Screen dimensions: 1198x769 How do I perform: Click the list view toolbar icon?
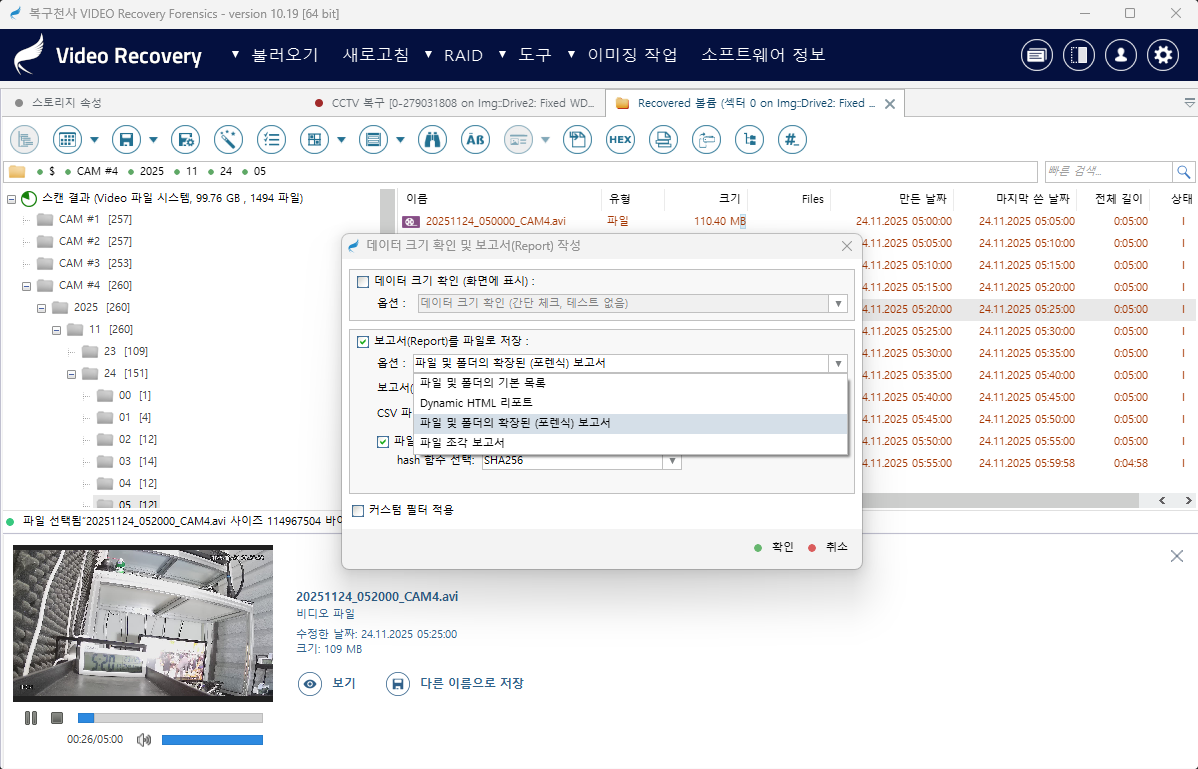point(373,140)
